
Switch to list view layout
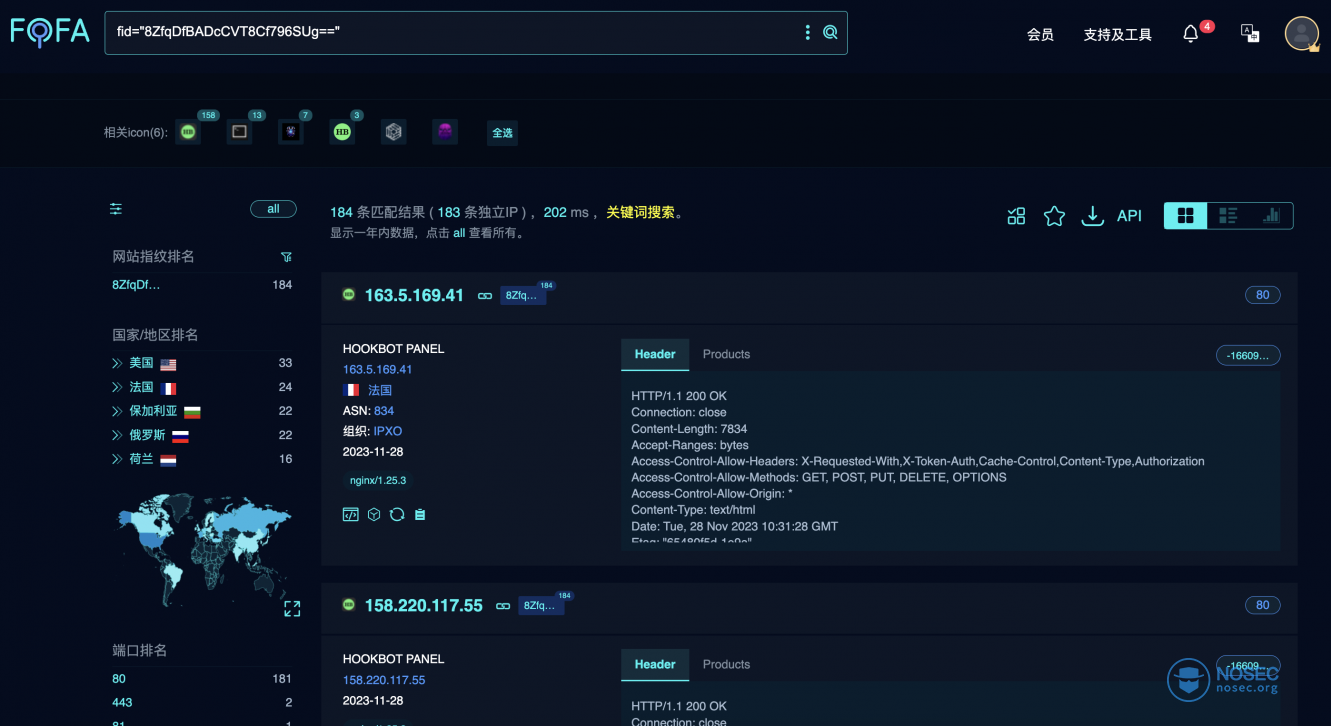pos(1228,216)
